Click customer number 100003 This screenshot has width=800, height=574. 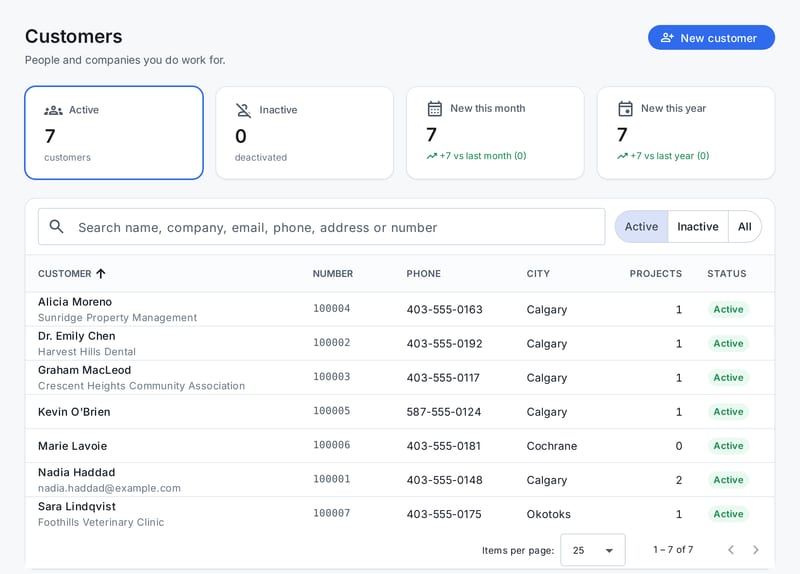pos(332,377)
